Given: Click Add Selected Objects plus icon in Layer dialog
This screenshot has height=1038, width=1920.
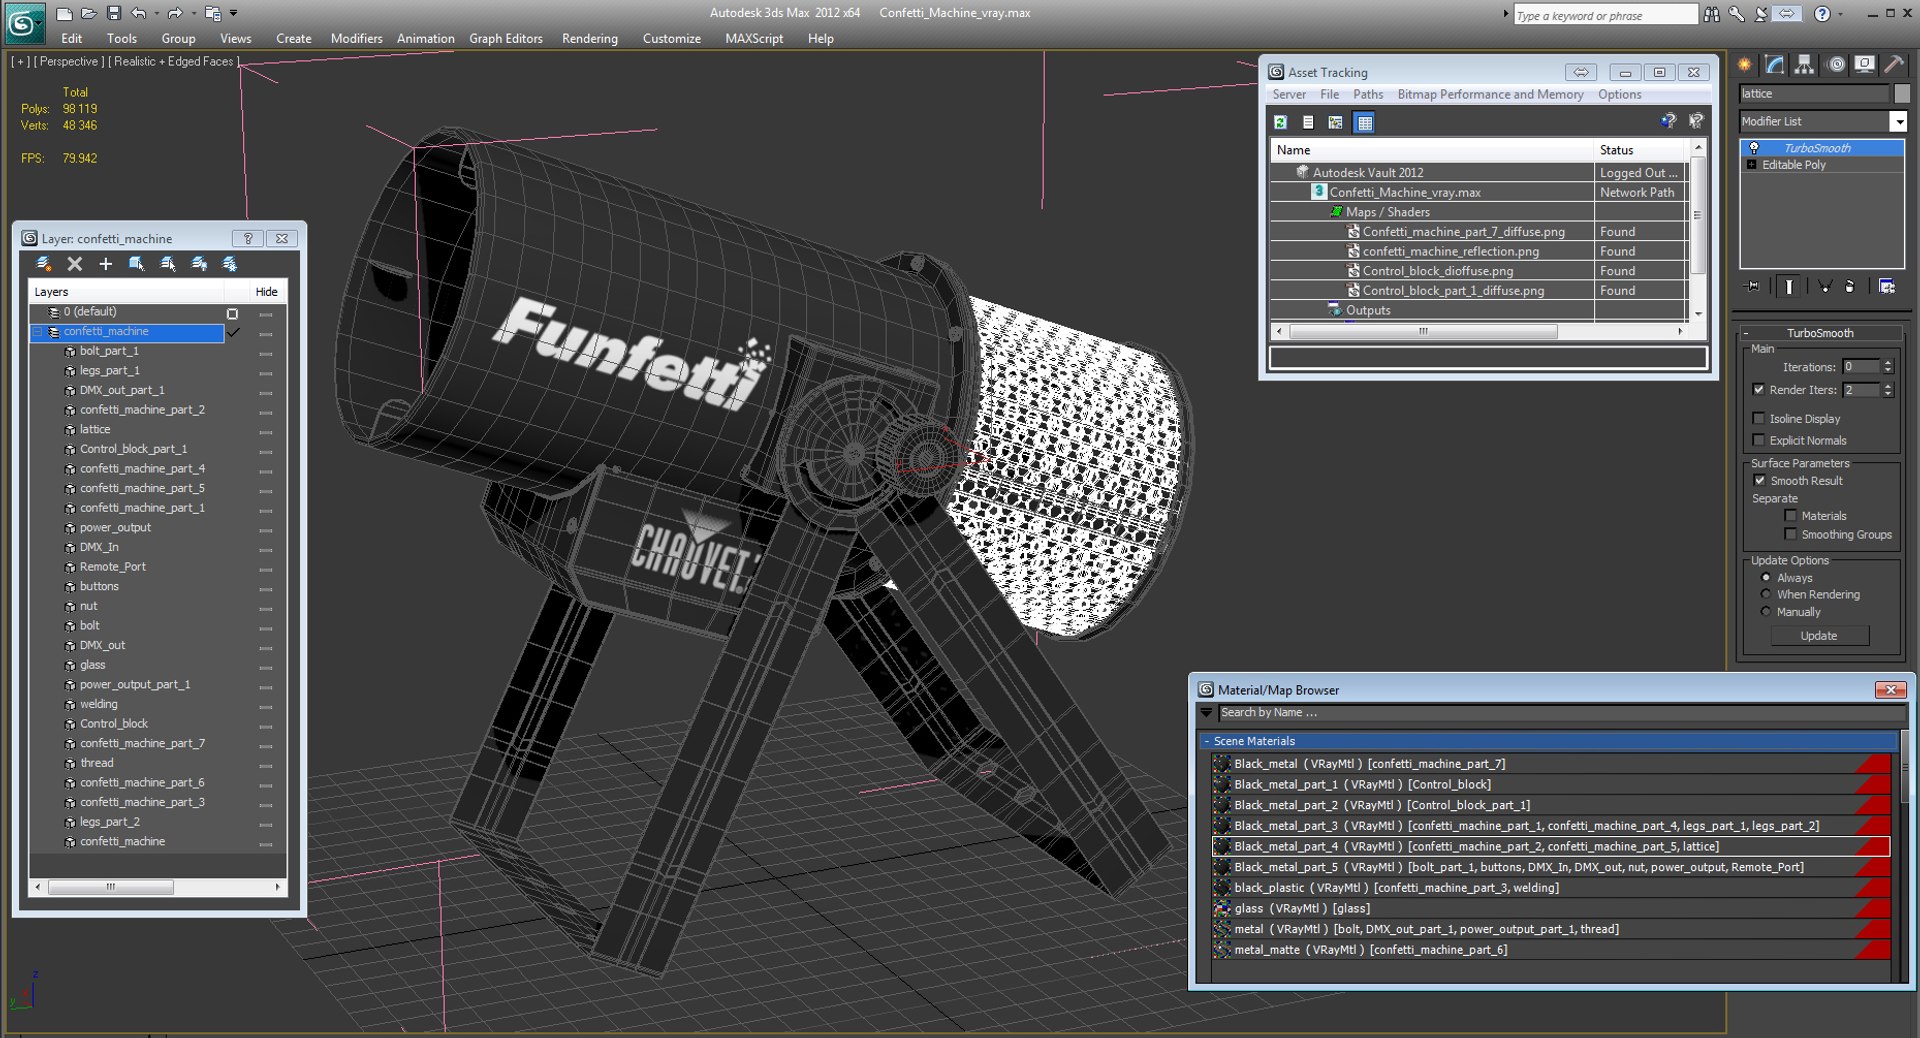Looking at the screenshot, I should (x=105, y=264).
